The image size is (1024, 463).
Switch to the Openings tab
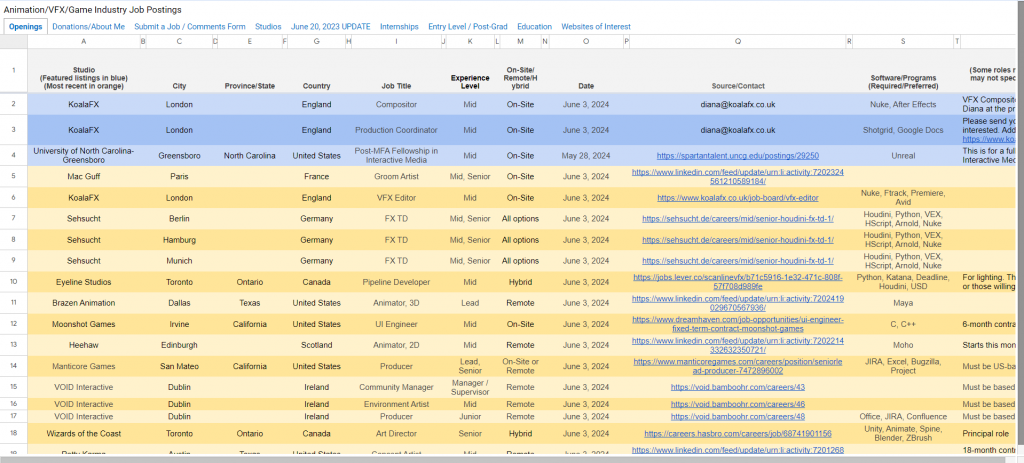26,27
